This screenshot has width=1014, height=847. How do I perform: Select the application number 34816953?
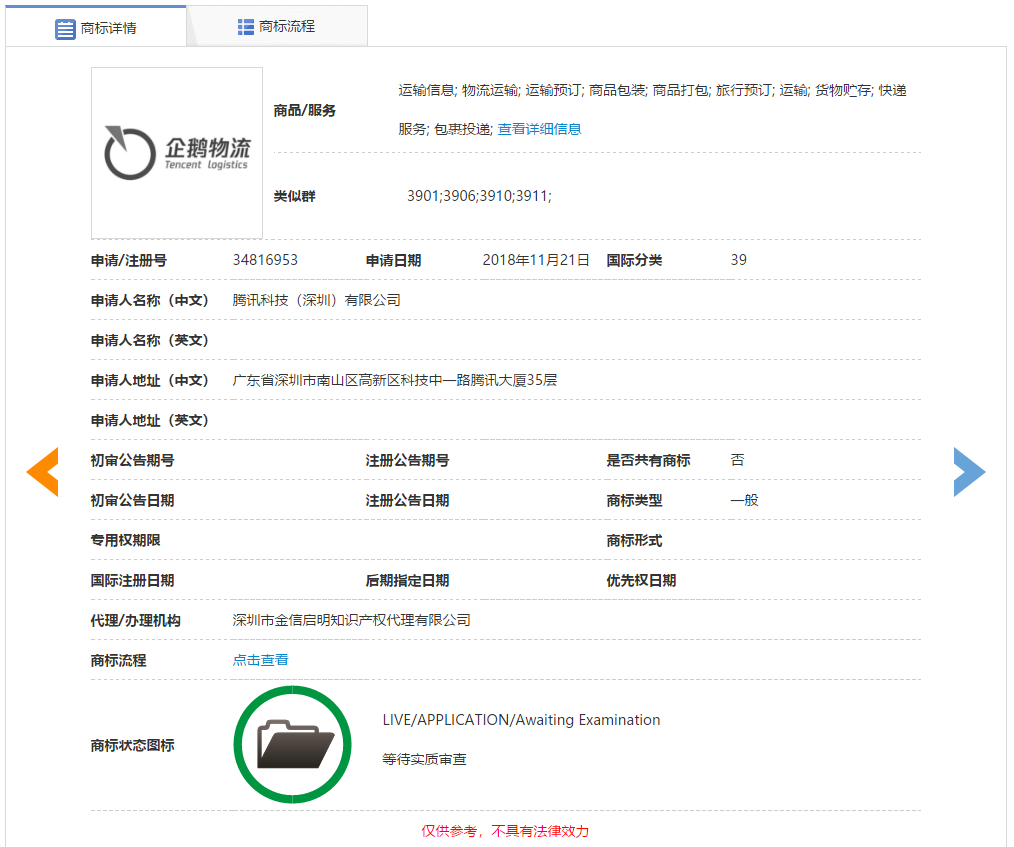pyautogui.click(x=265, y=260)
